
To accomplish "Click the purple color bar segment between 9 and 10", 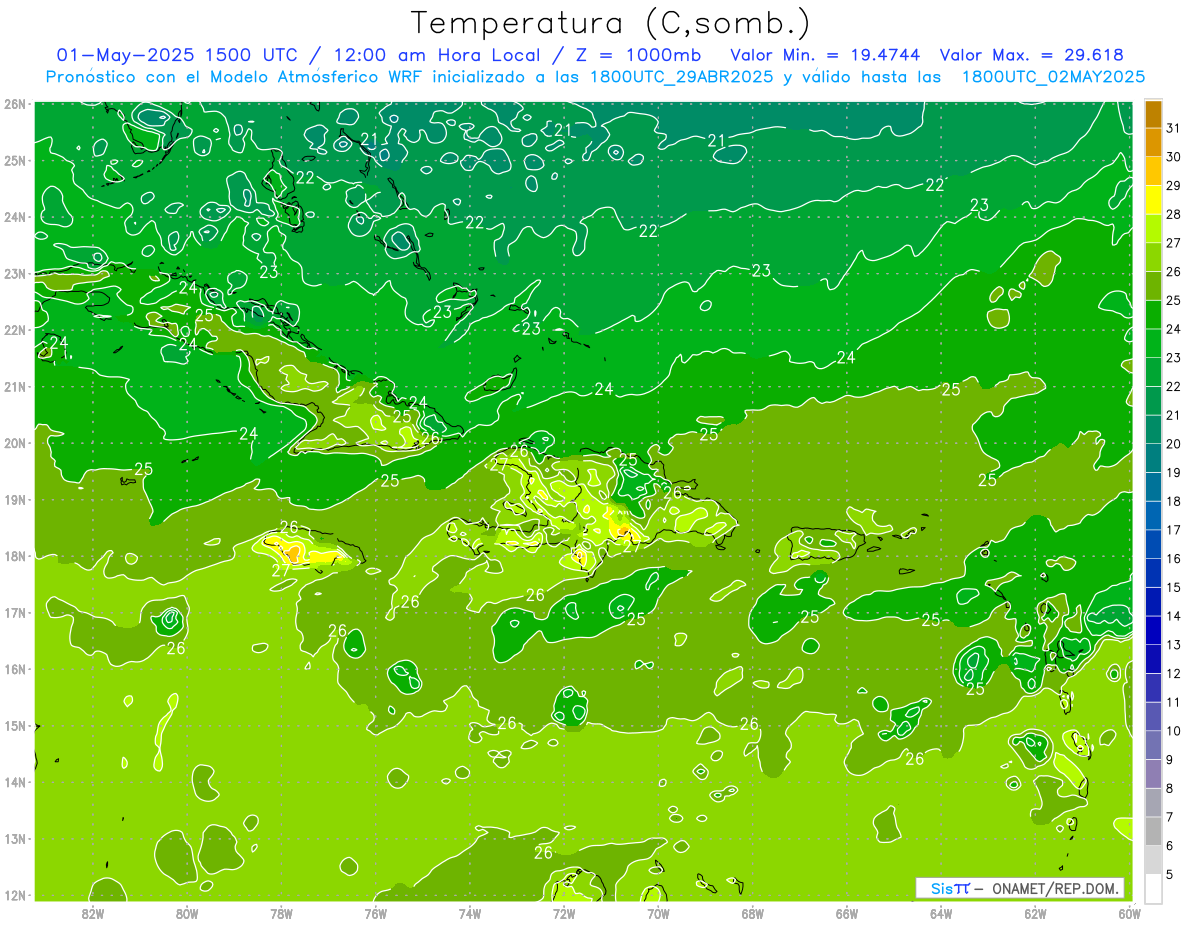I will [1154, 745].
